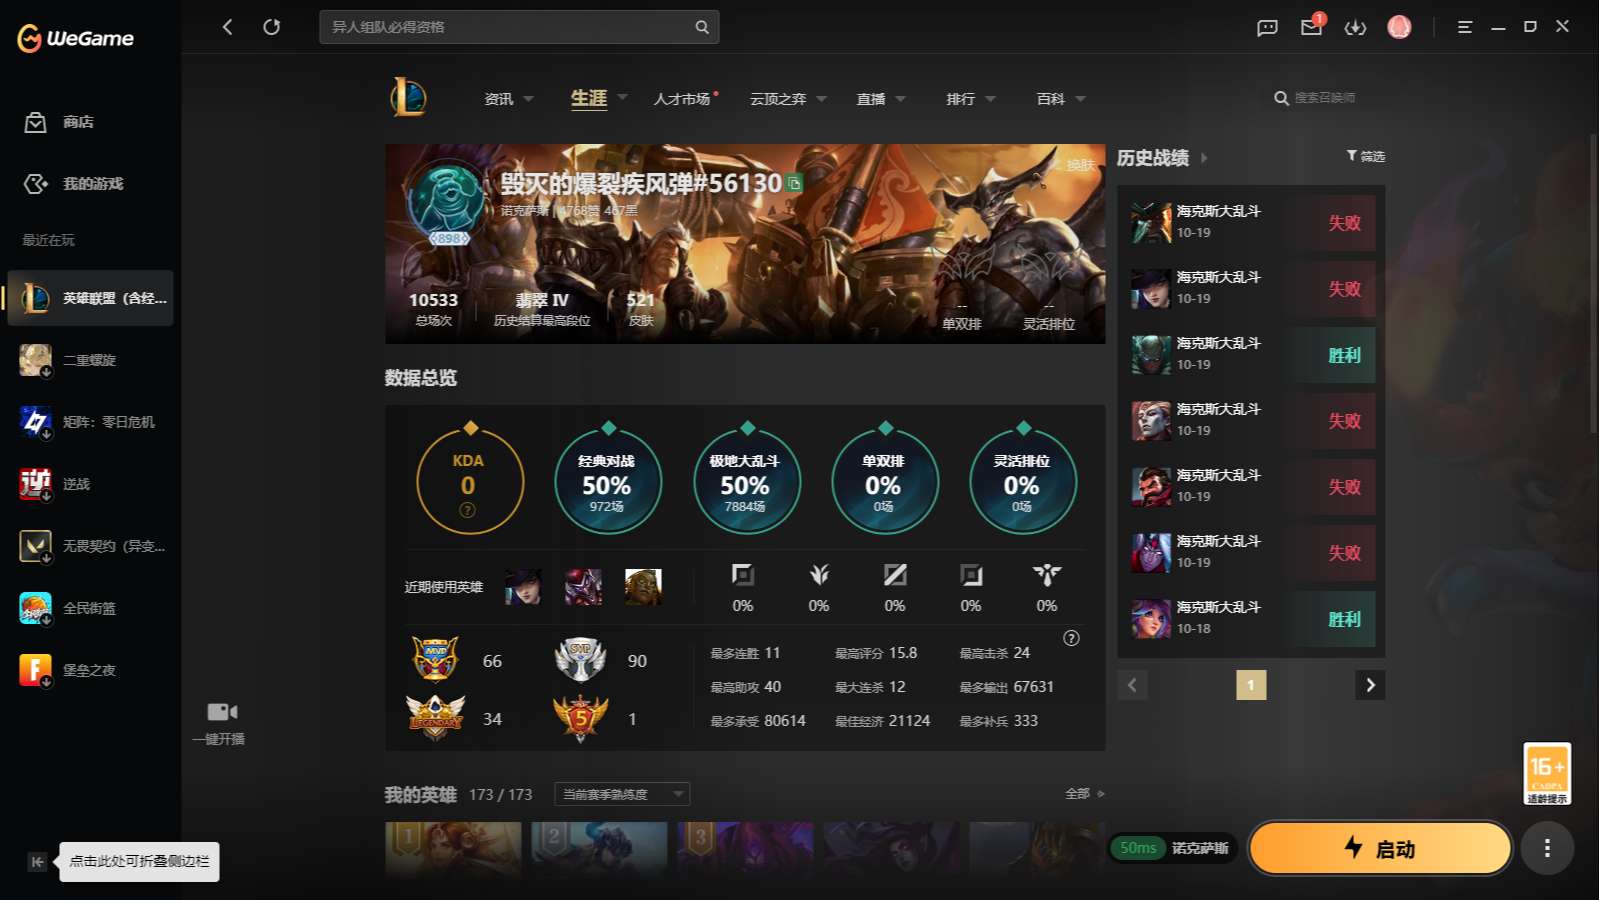
Task: Open the KDA help question mark
Action: pos(467,510)
